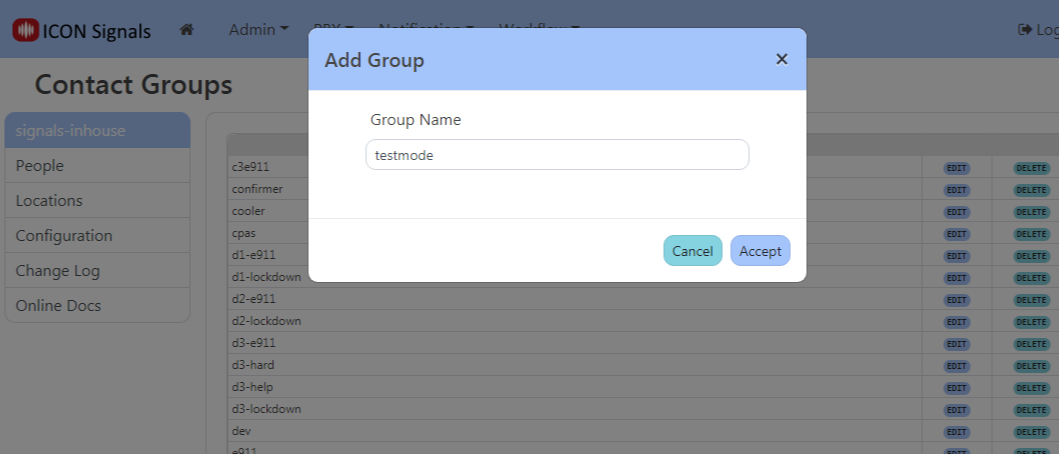Select the confirmer row text
1059x454 pixels.
pos(257,189)
